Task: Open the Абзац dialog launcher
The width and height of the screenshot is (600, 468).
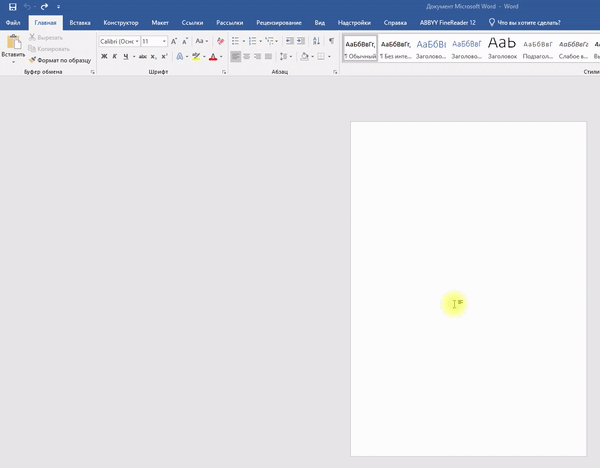Action: [x=335, y=72]
